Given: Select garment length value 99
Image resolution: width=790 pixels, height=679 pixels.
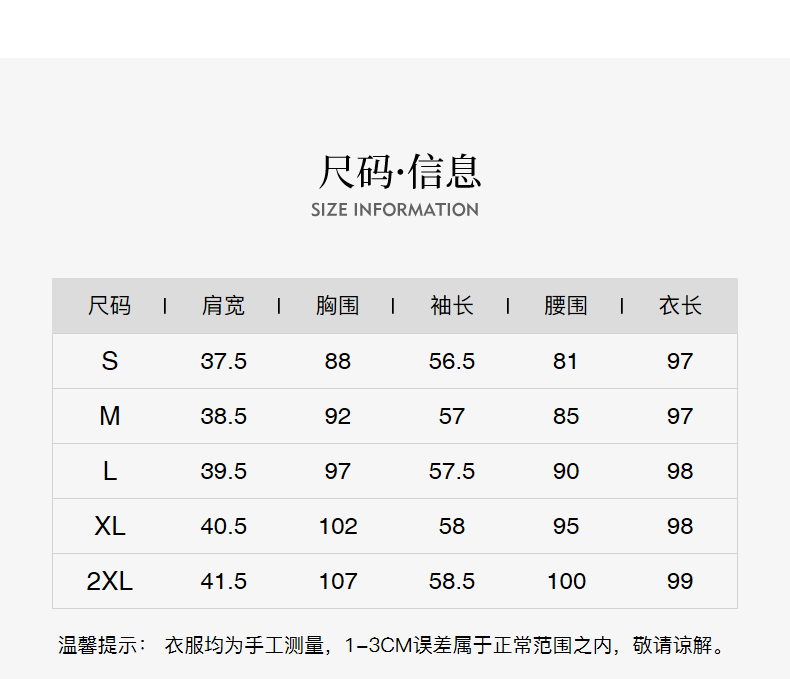Looking at the screenshot, I should click(680, 581).
